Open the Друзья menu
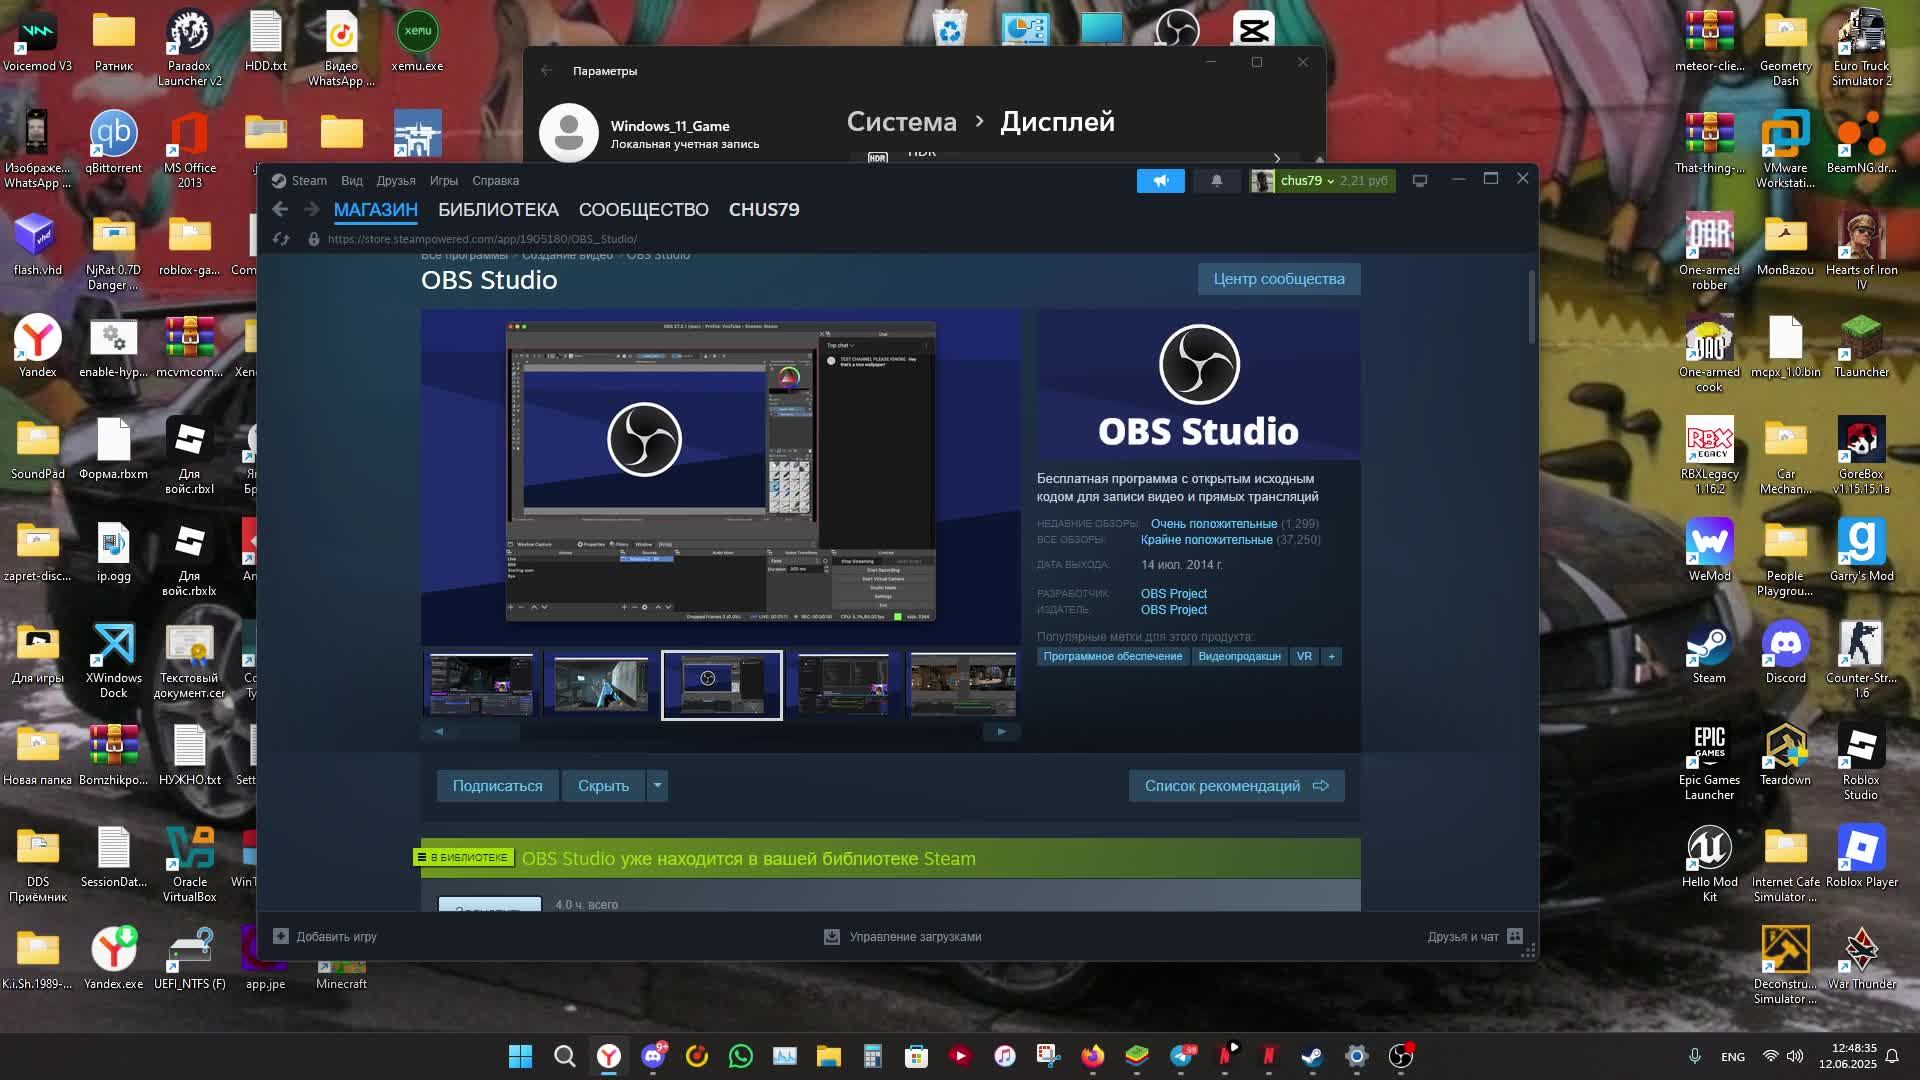1920x1080 pixels. 396,181
